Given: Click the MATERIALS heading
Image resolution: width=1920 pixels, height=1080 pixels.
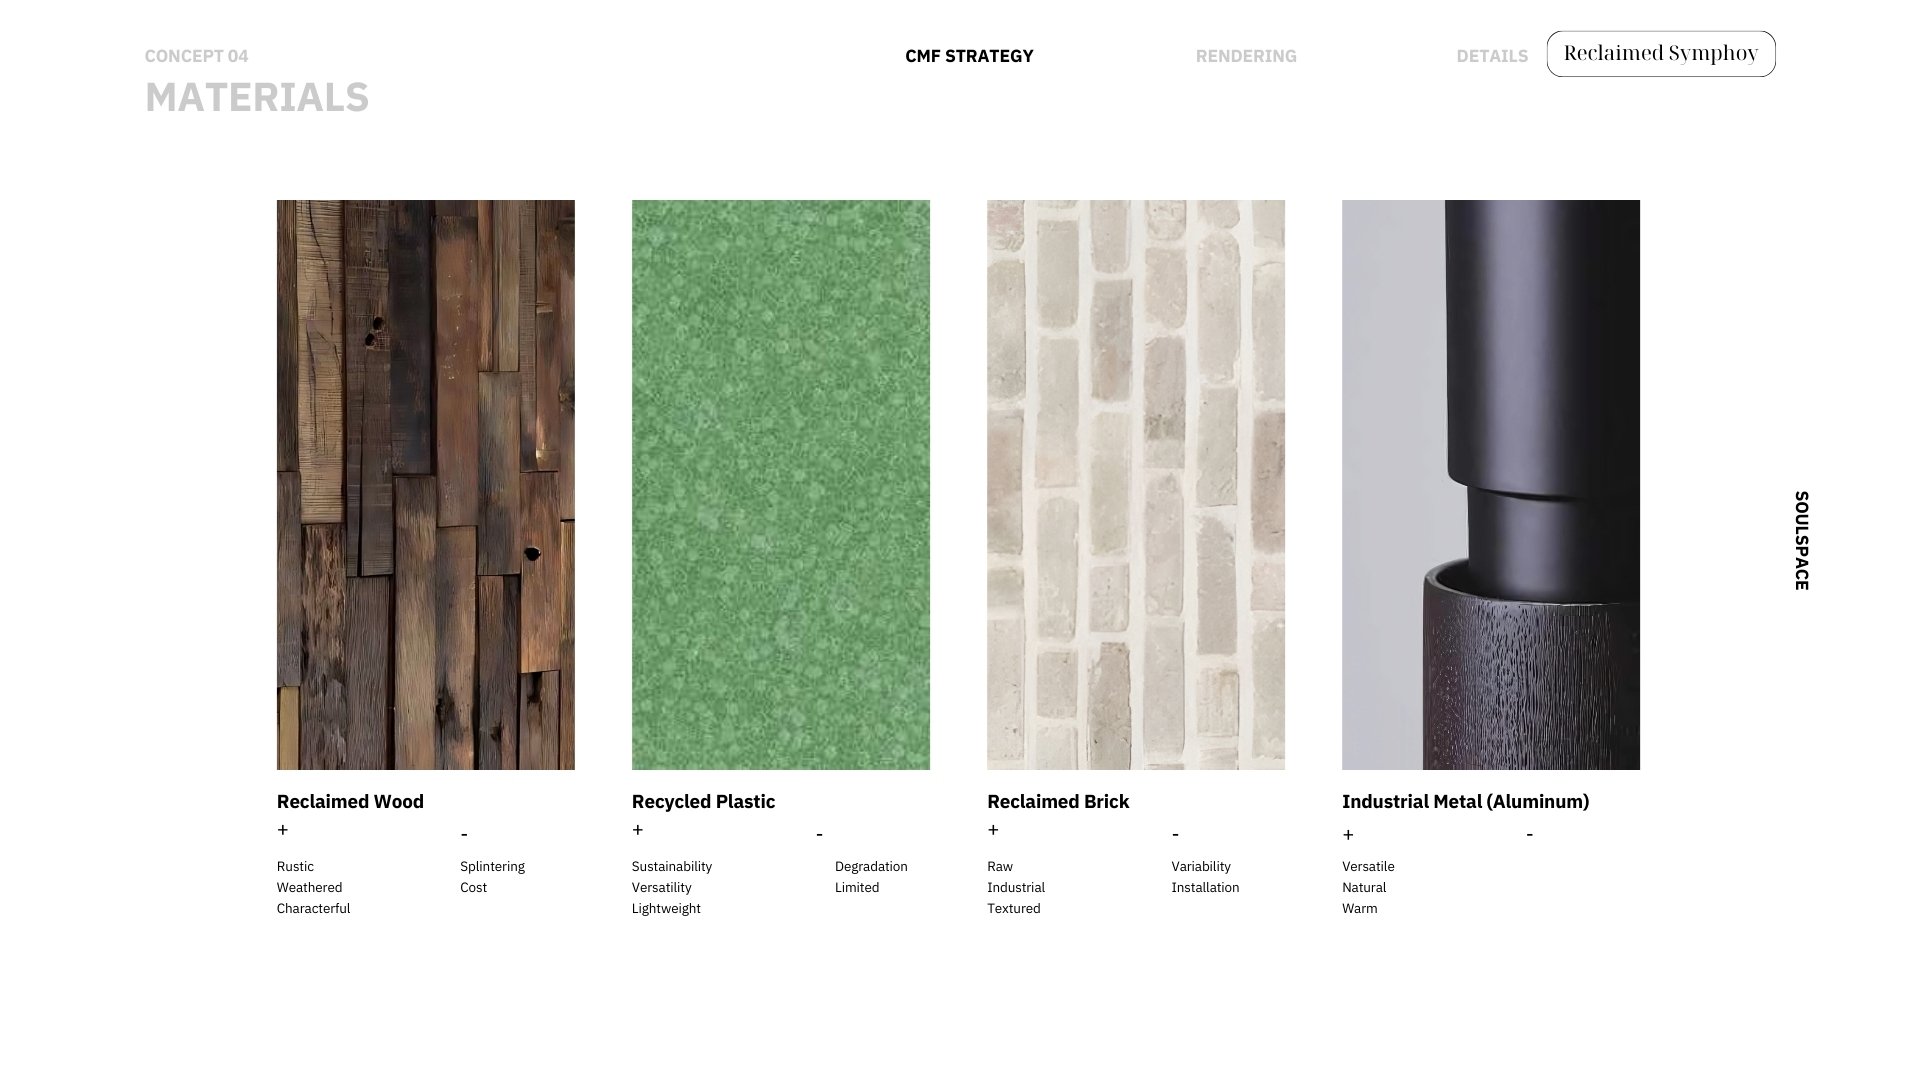Looking at the screenshot, I should [257, 98].
